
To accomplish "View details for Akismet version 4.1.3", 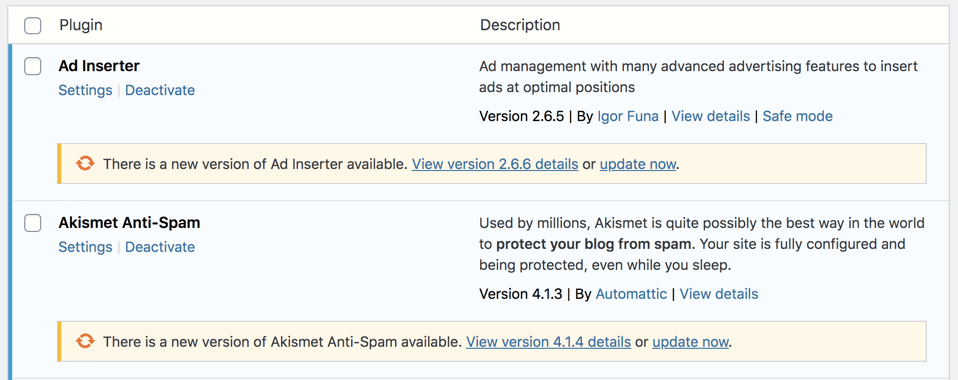I will (719, 294).
